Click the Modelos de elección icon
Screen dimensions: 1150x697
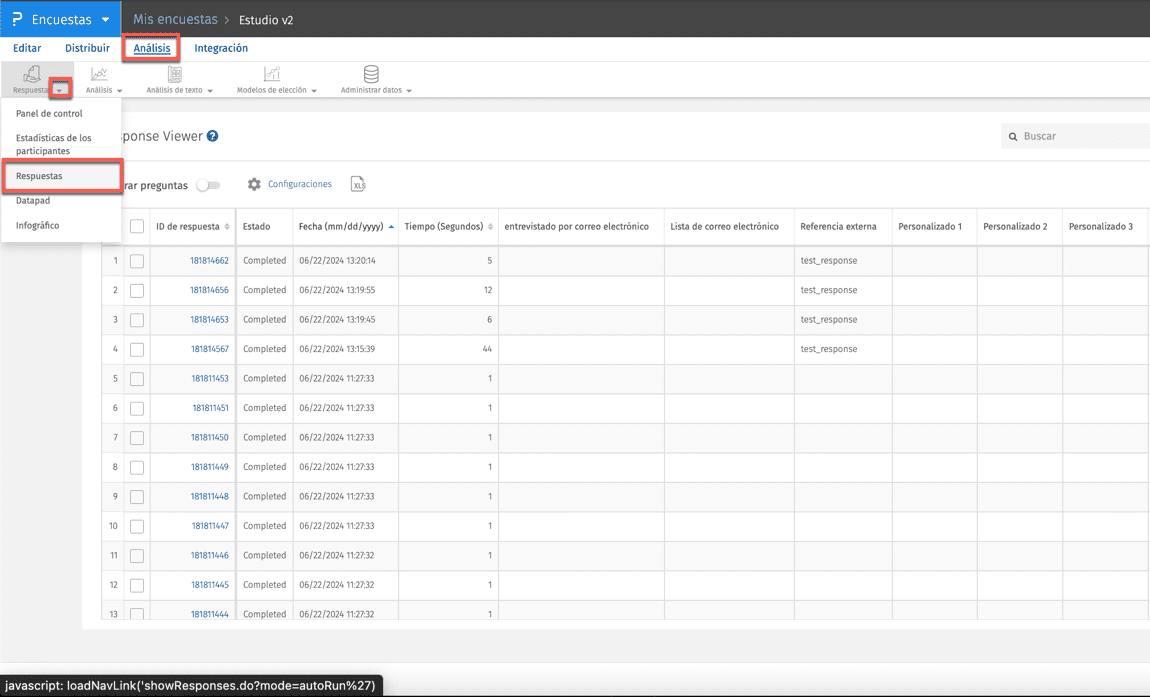(x=271, y=74)
